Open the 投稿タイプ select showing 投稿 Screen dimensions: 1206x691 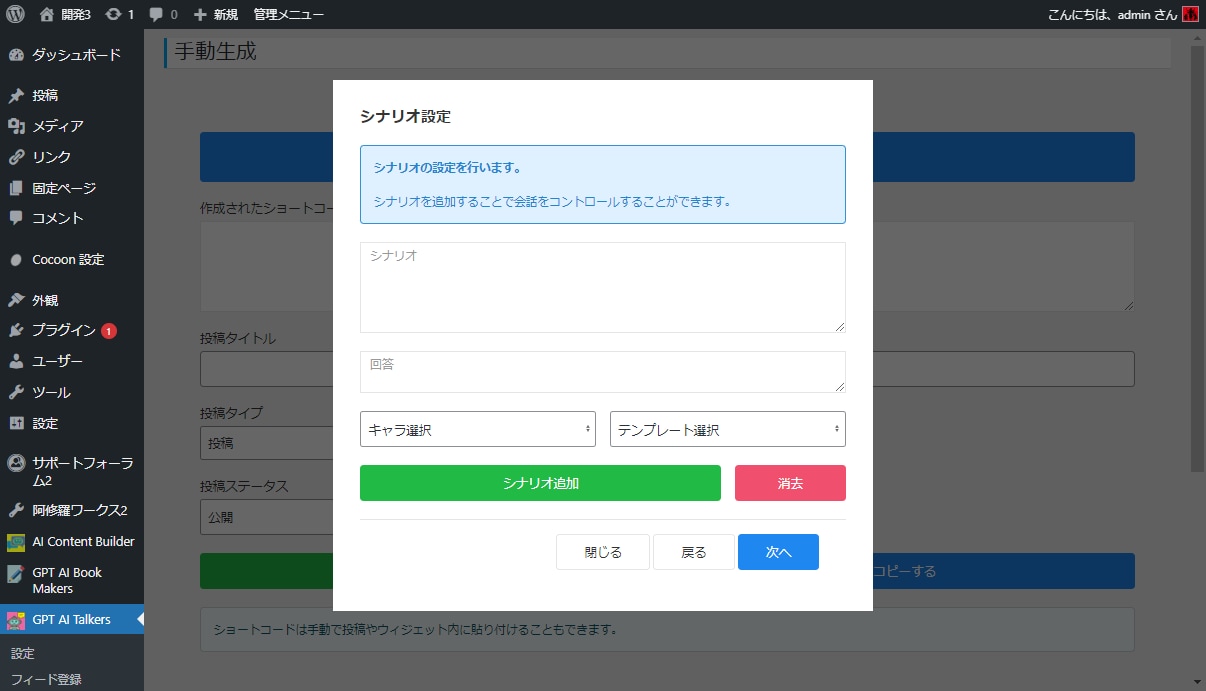(266, 443)
